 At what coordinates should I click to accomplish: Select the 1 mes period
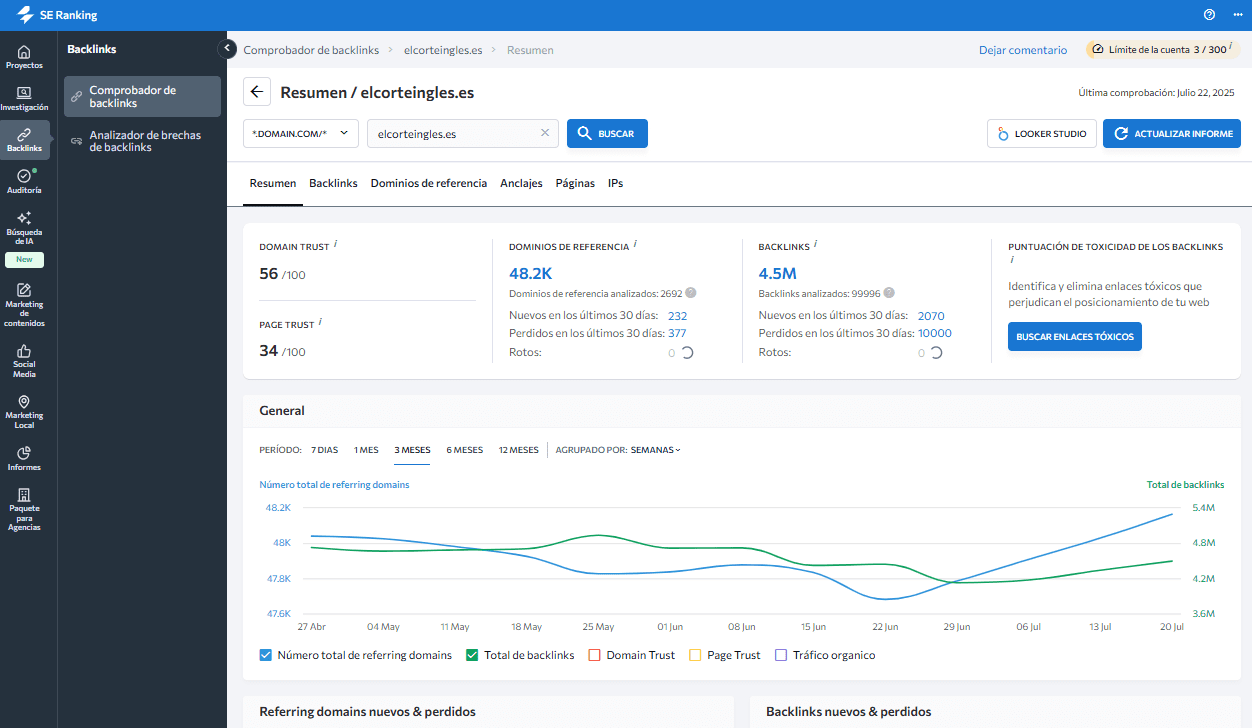coord(366,450)
